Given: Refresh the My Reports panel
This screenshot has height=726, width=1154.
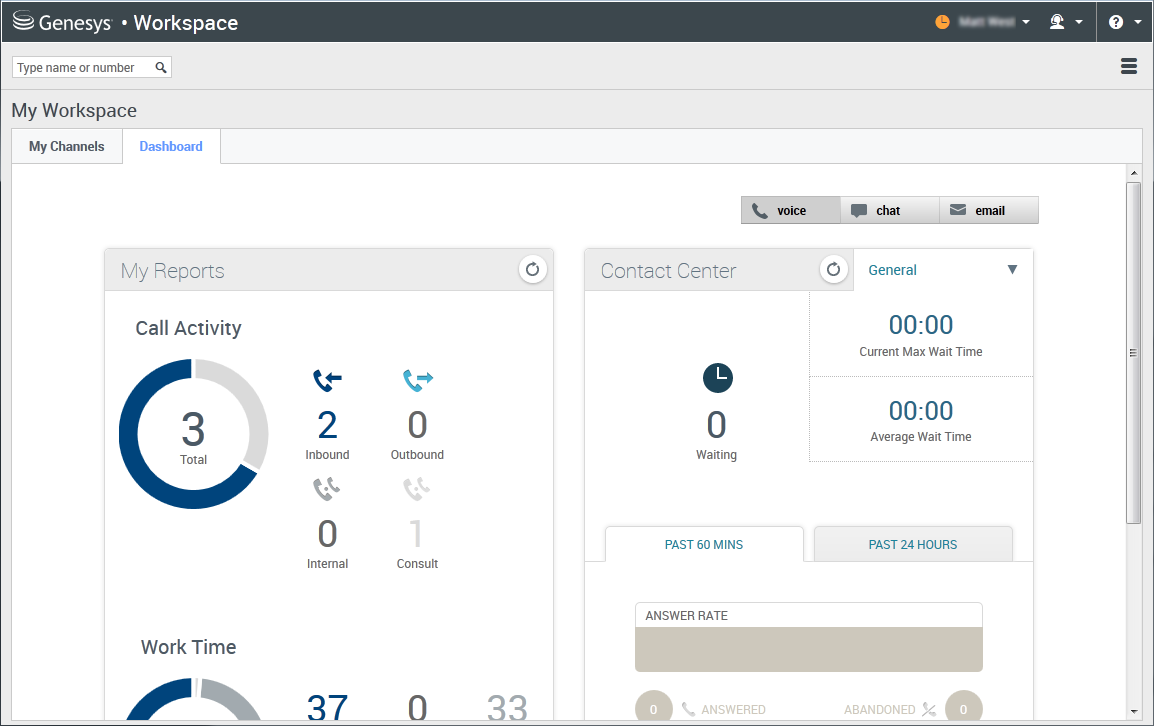Looking at the screenshot, I should (x=532, y=269).
